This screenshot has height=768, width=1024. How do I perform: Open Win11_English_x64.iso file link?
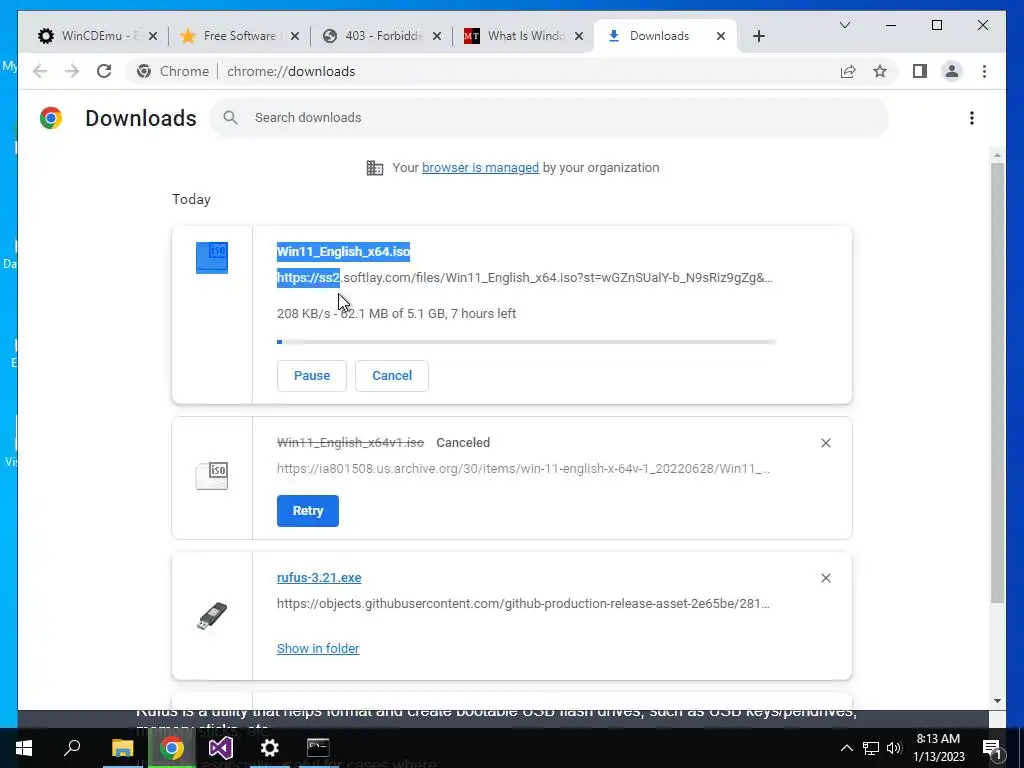[x=343, y=251]
